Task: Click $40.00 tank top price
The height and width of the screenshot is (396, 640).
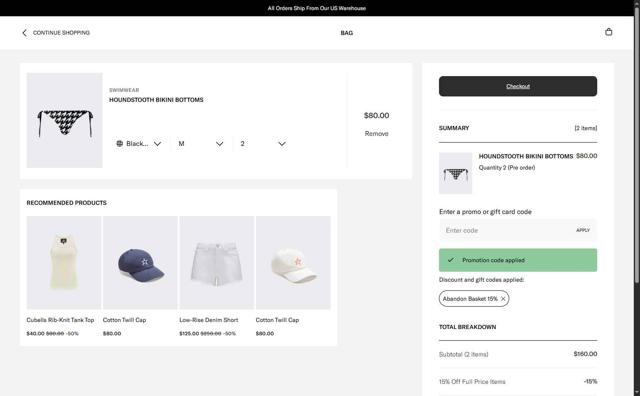Action: 35,334
